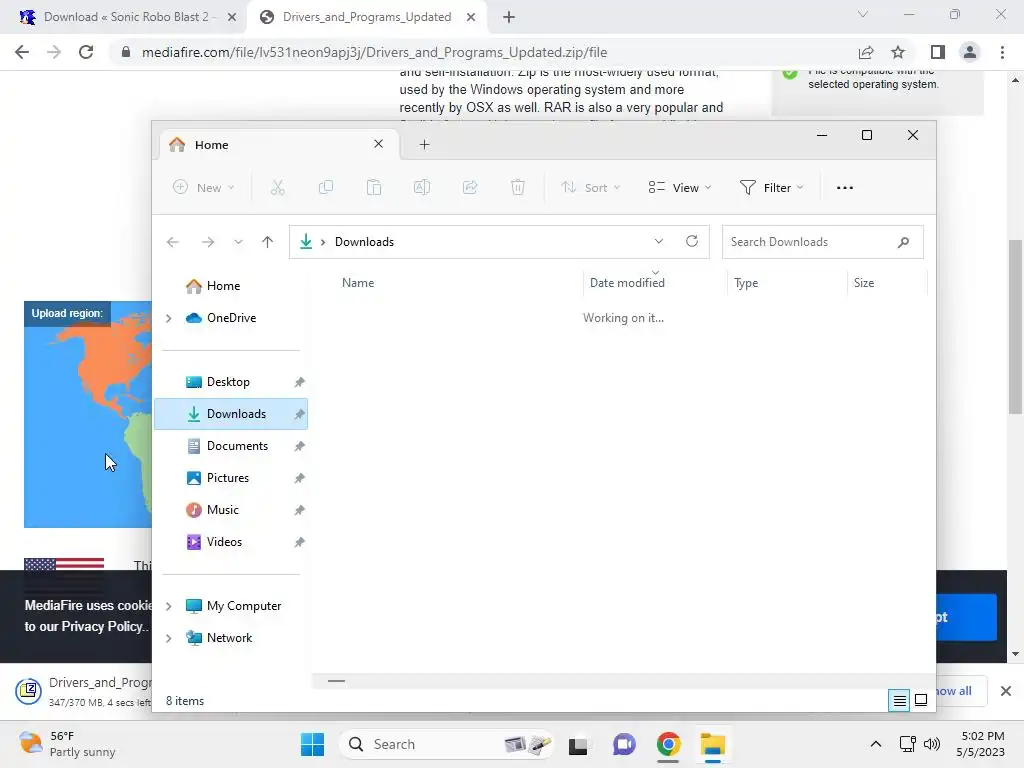Image resolution: width=1024 pixels, height=768 pixels.
Task: Select the Drivers_and_Programs_Updated Chrome tab
Action: 366,17
